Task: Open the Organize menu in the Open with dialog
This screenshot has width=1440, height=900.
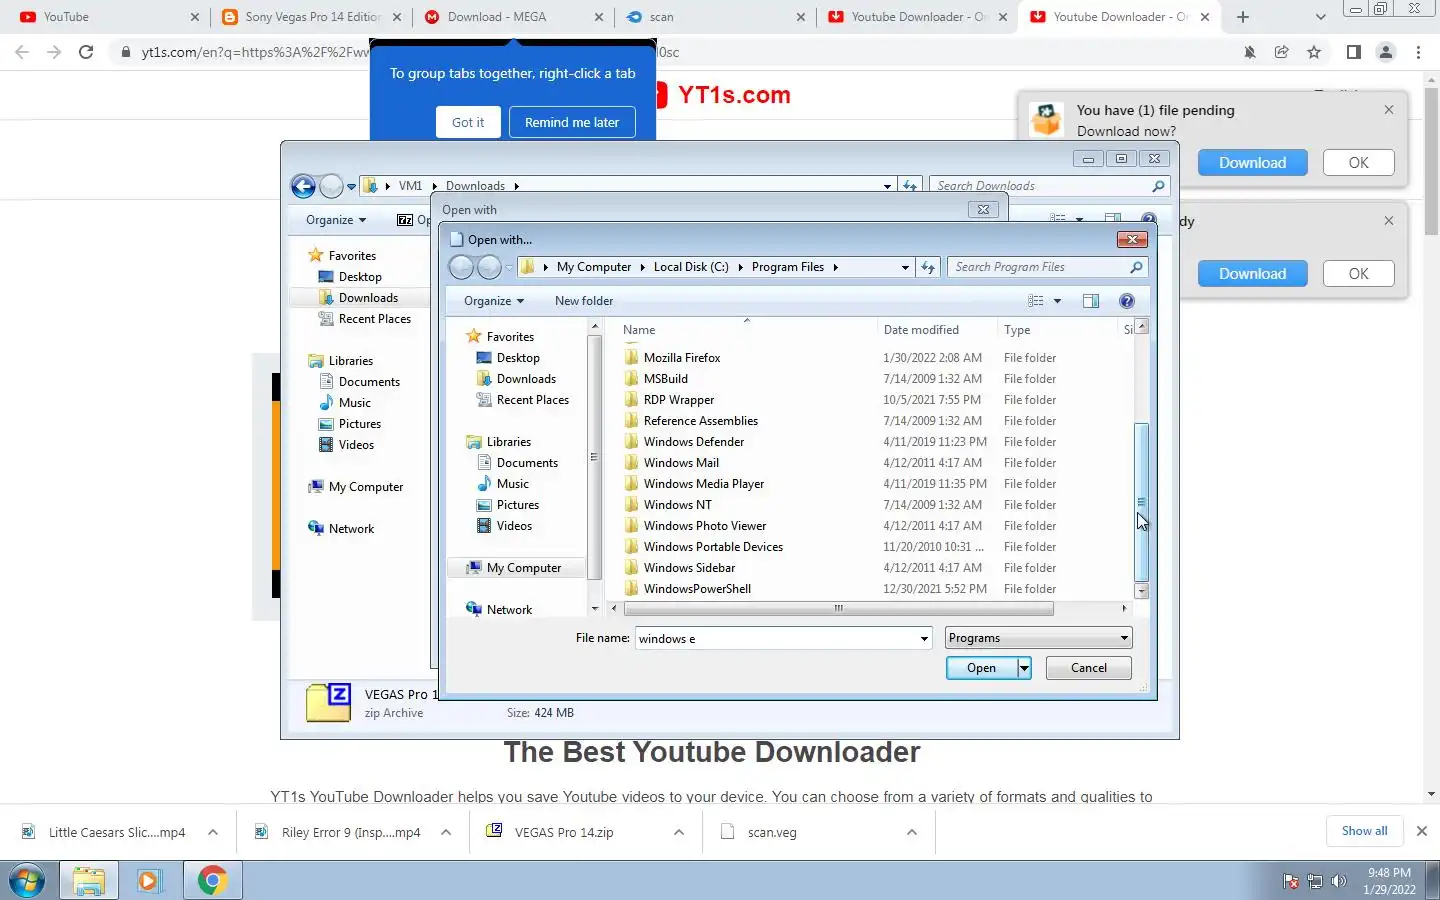Action: 494,301
